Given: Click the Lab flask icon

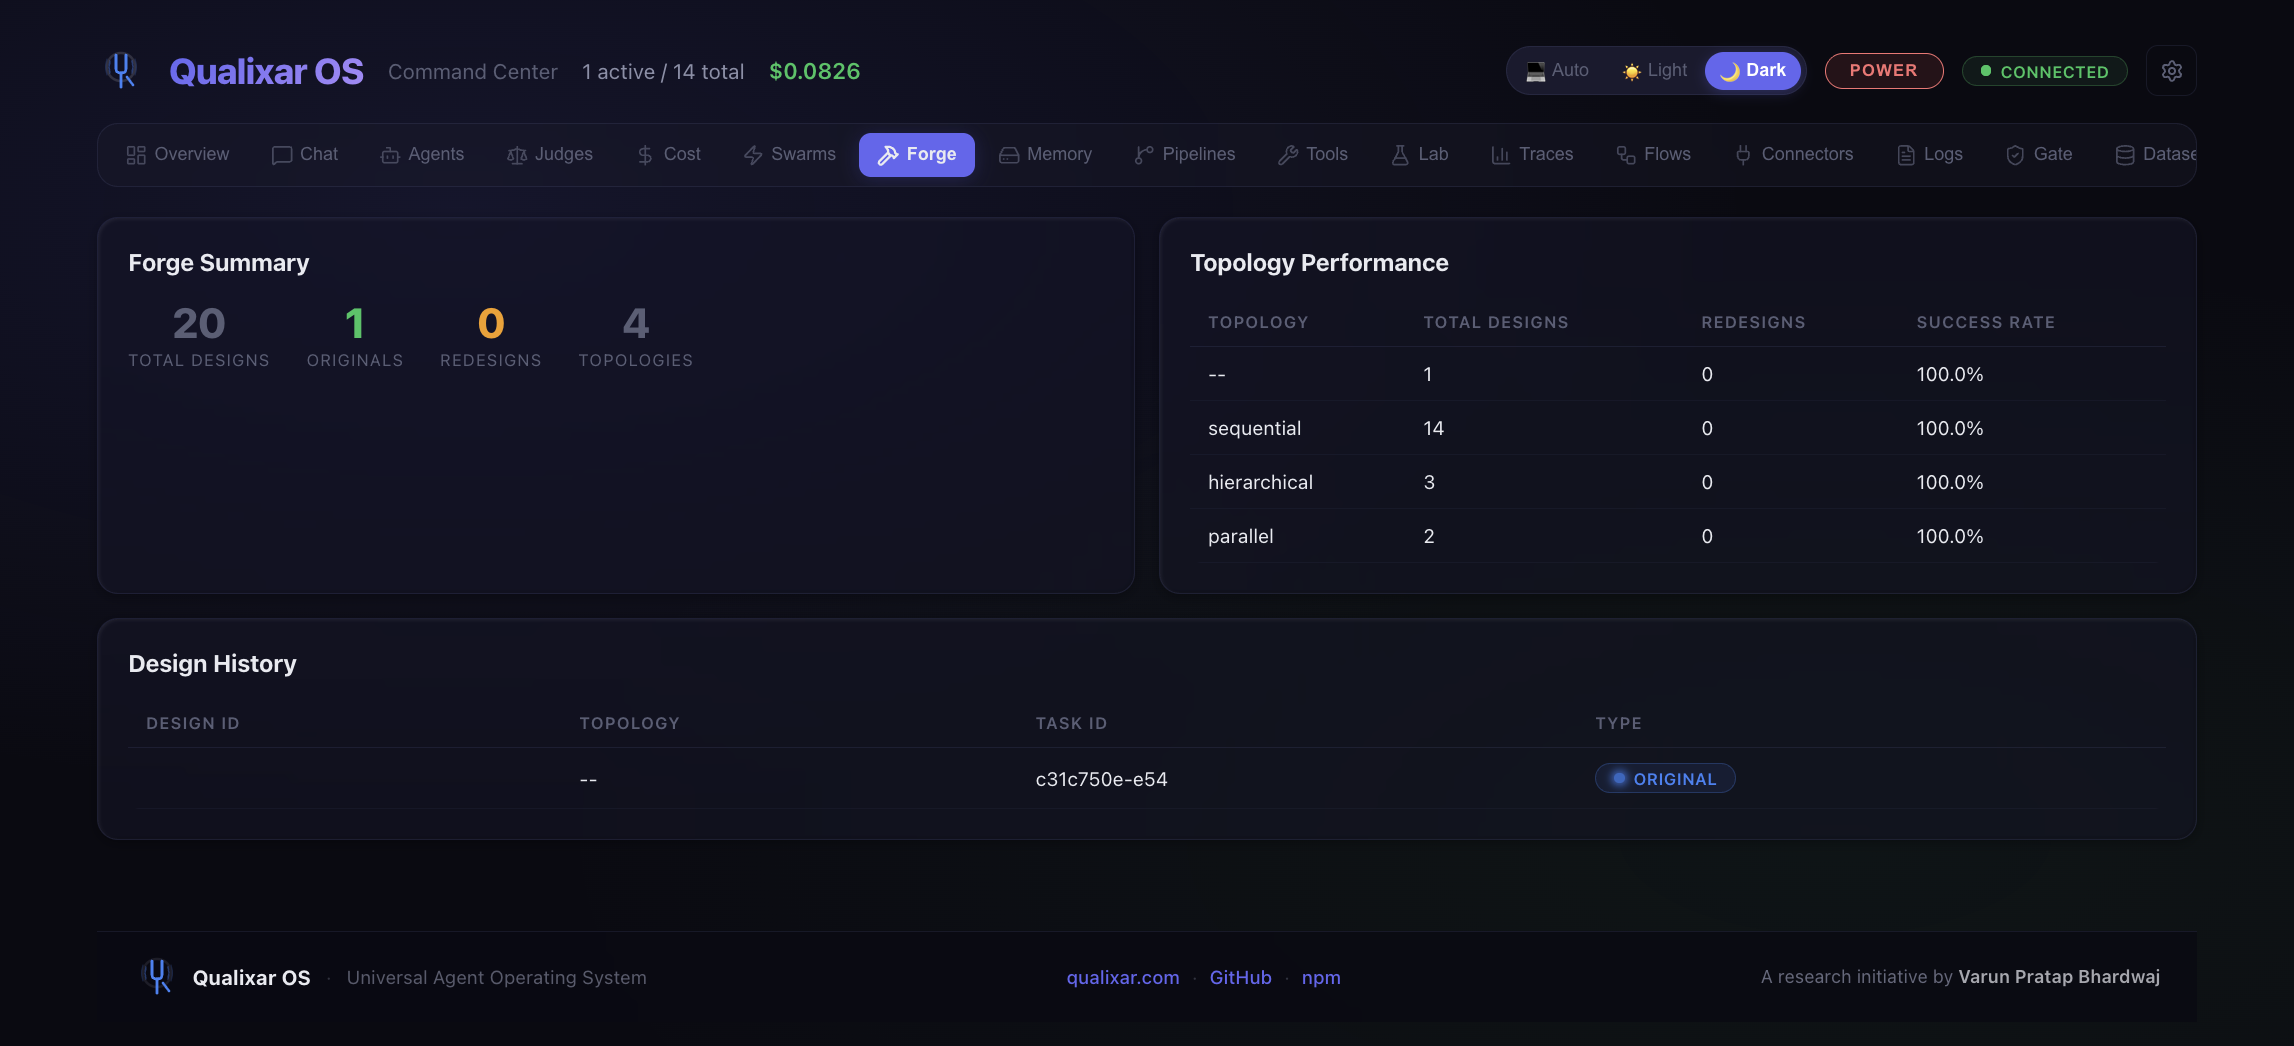Looking at the screenshot, I should (x=1400, y=155).
